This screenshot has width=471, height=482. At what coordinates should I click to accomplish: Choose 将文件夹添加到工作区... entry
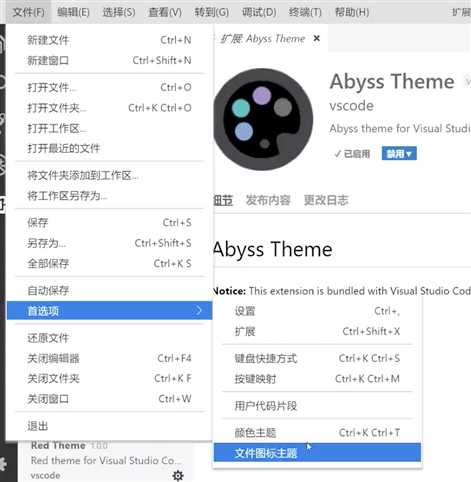[109, 175]
